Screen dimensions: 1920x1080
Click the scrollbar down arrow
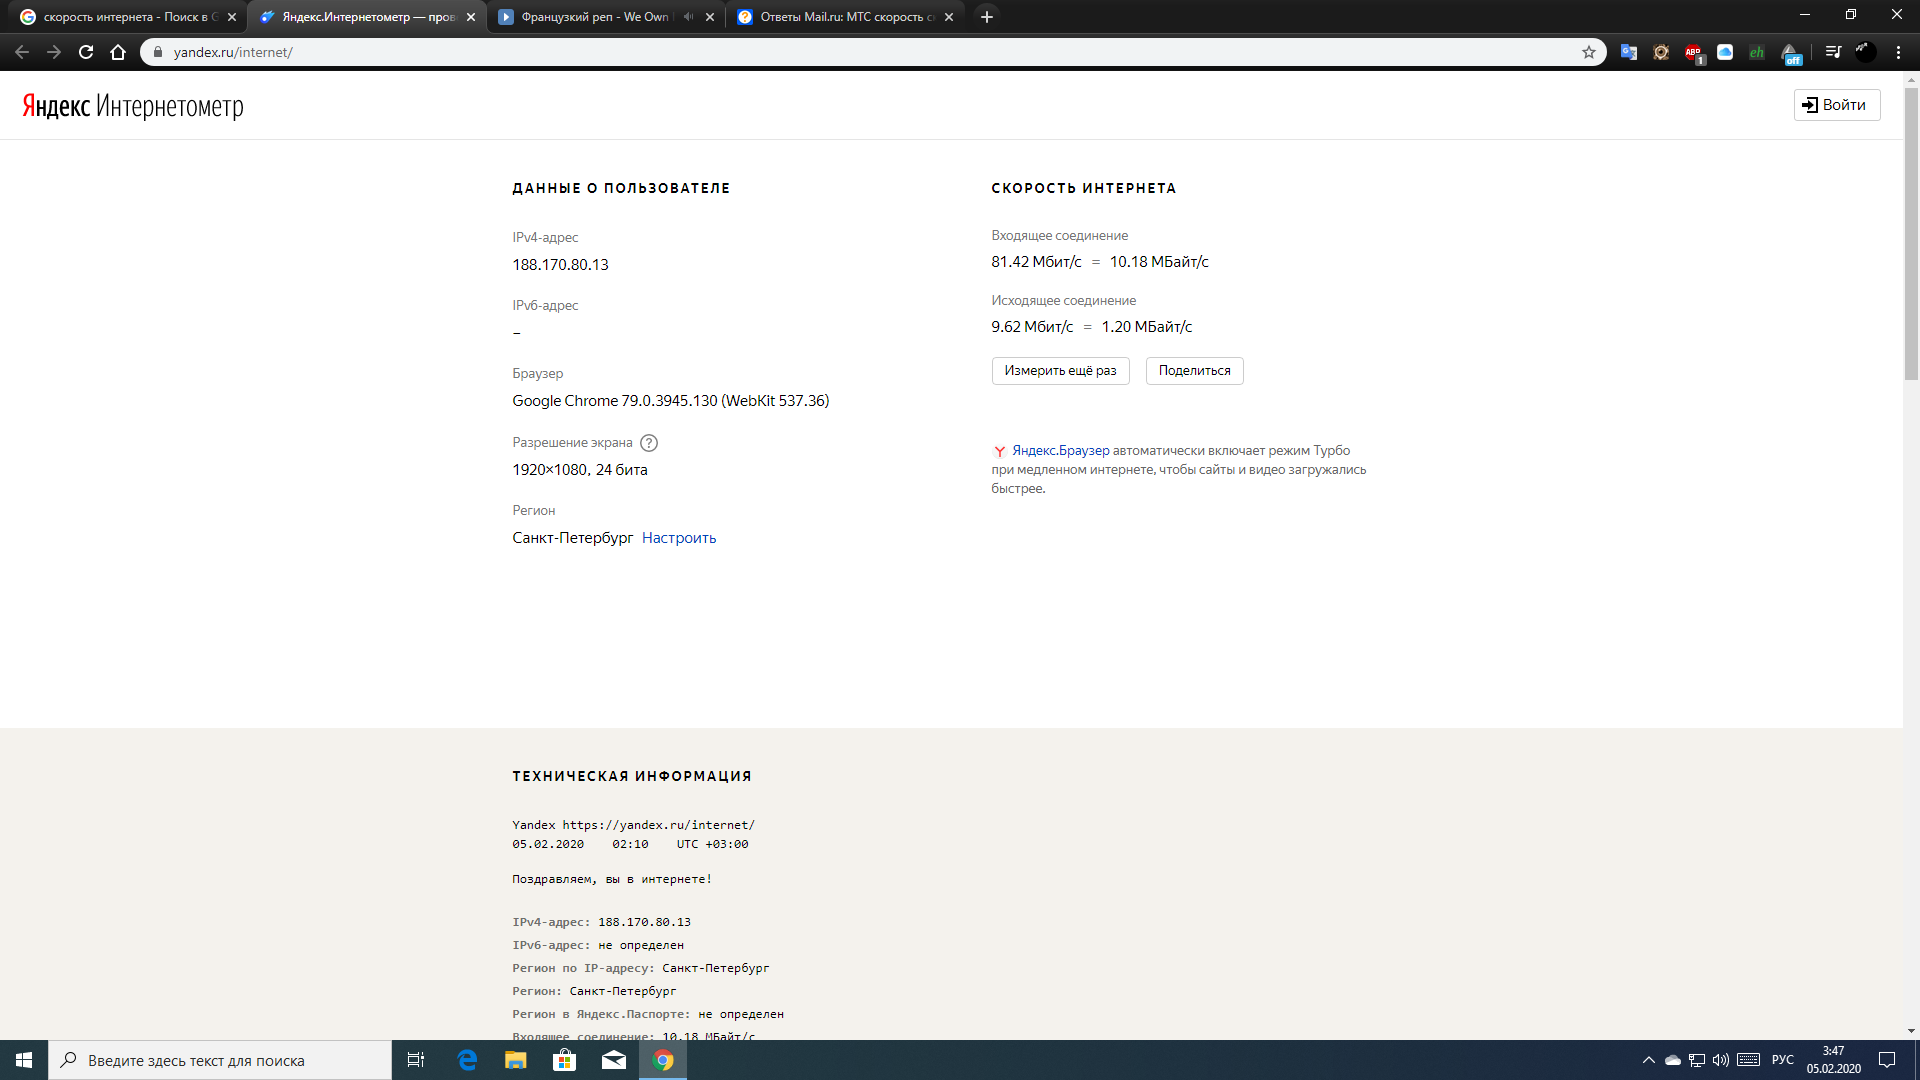click(x=1911, y=1031)
